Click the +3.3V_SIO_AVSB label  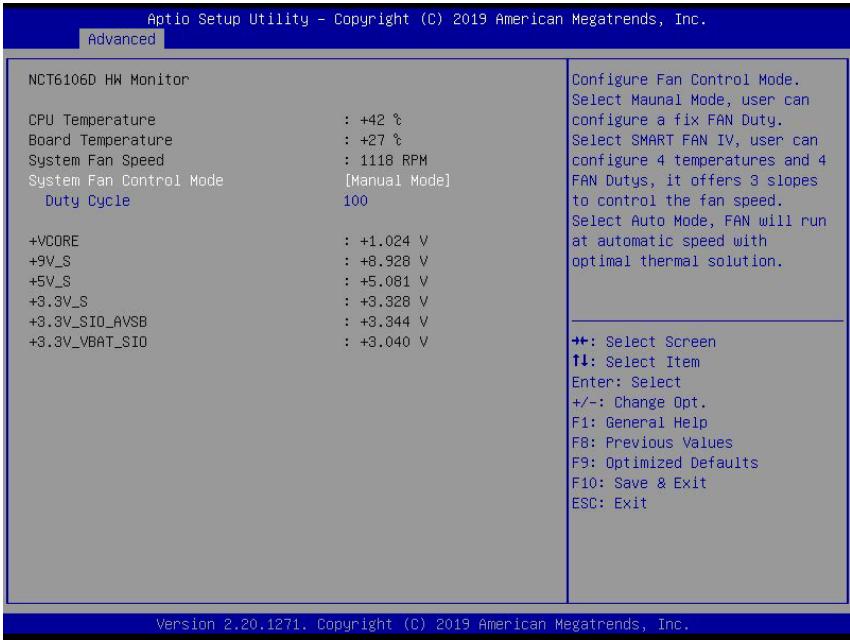(88, 322)
